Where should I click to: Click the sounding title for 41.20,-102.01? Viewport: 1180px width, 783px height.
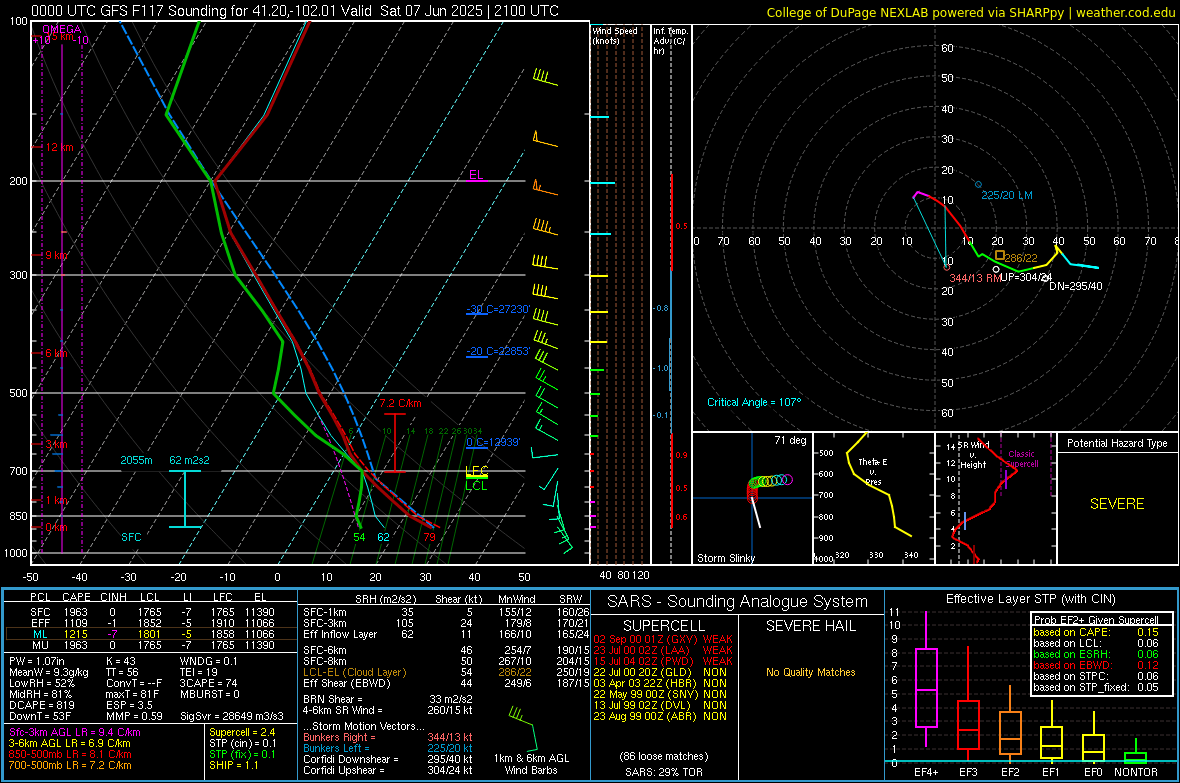[x=295, y=11]
